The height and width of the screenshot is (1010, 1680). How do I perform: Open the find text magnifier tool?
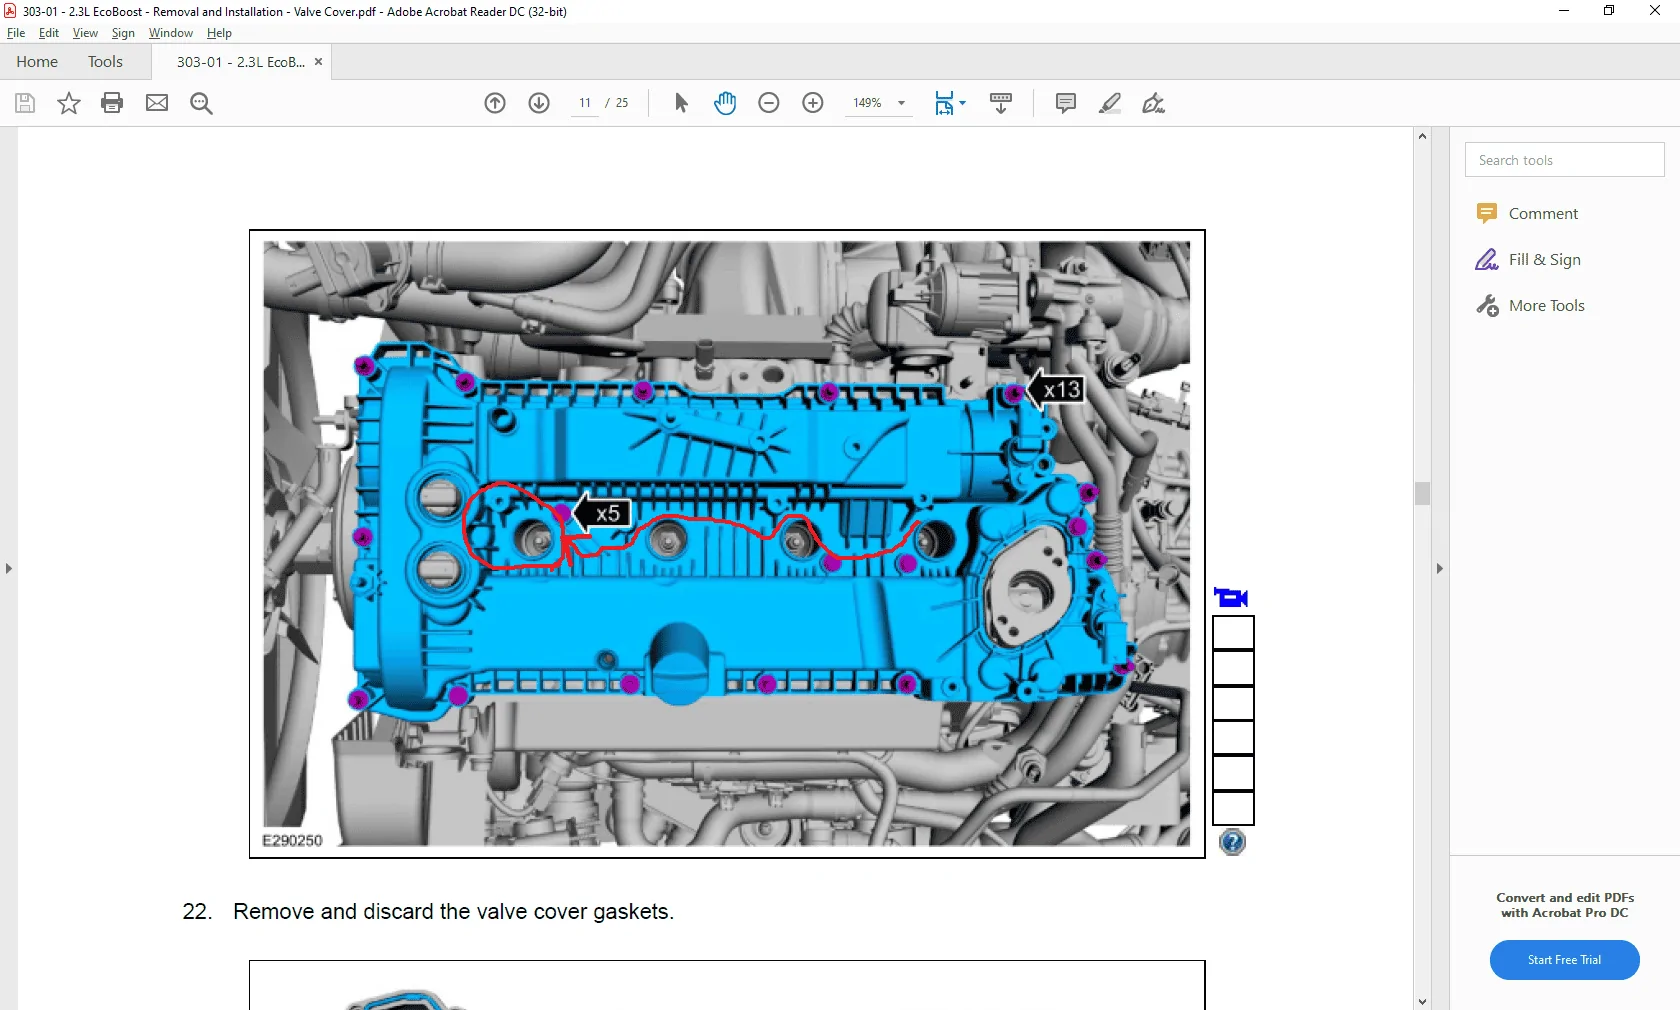201,103
